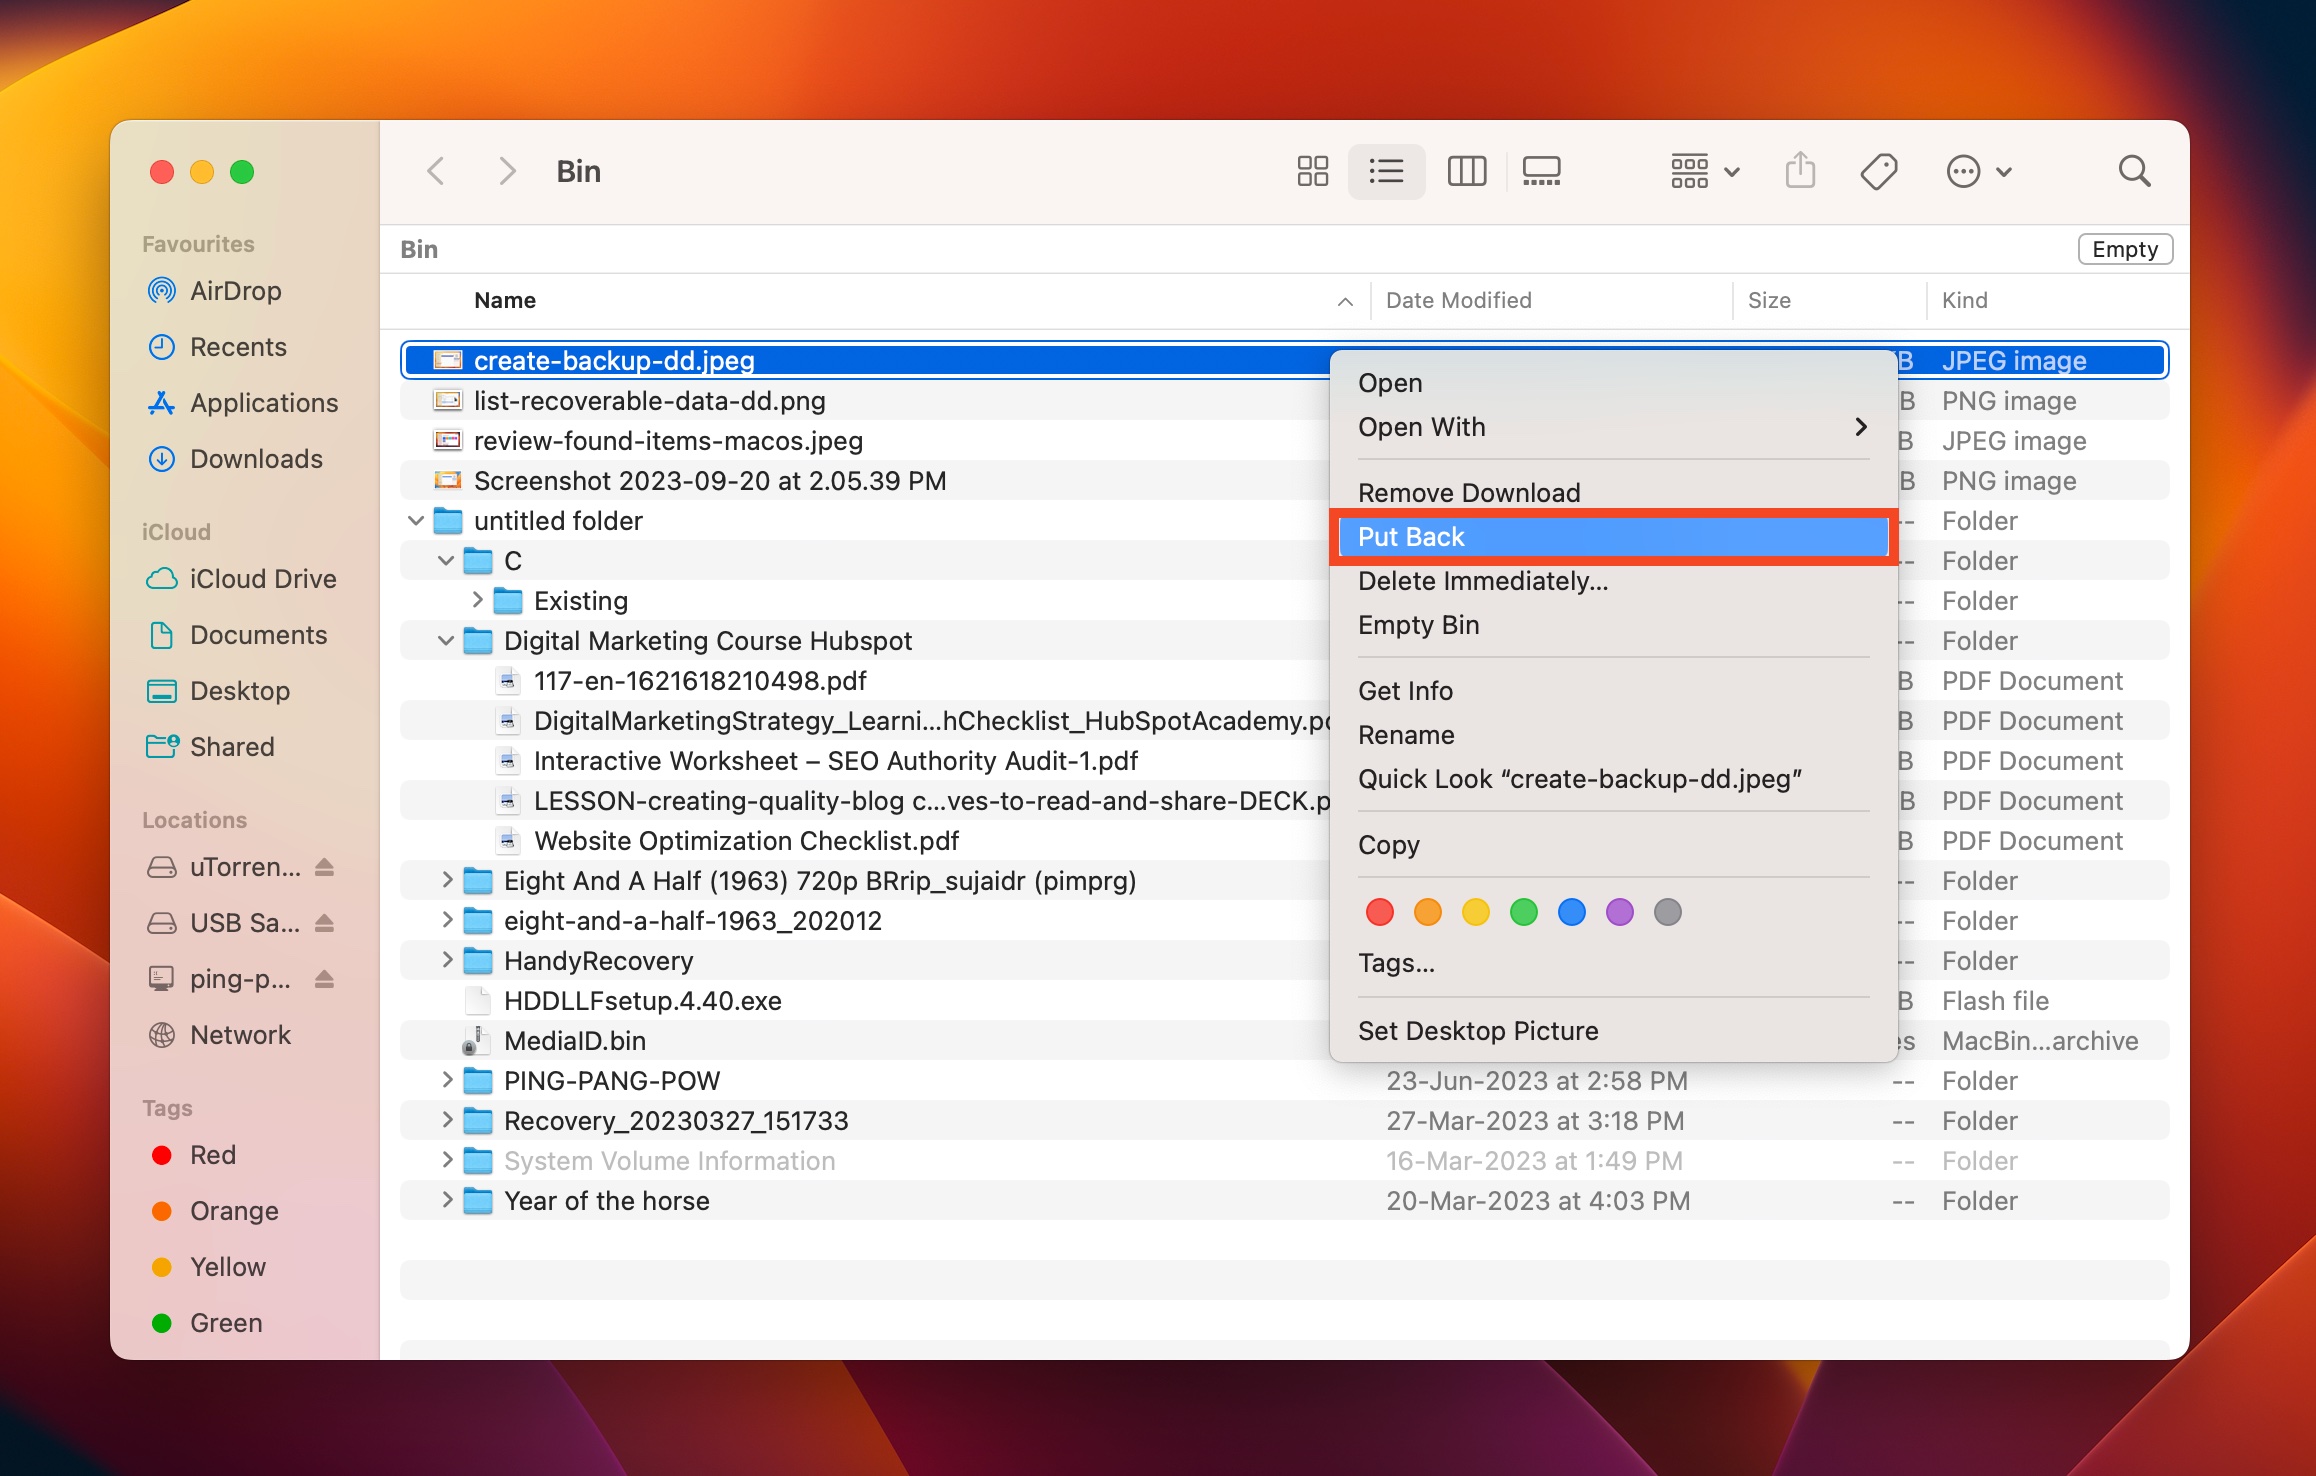Viewport: 2316px width, 1476px height.
Task: Expand the 'Year of the horse' folder
Action: coord(442,1199)
